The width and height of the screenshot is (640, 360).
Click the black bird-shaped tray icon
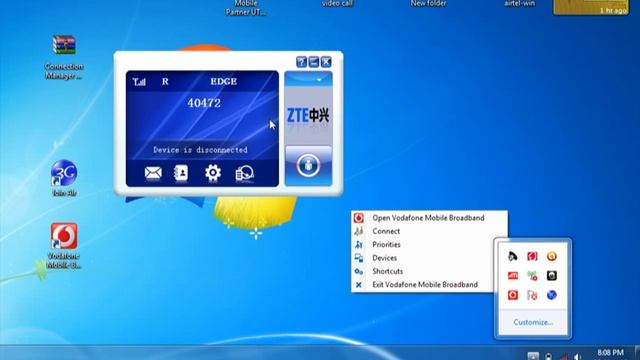coord(513,256)
